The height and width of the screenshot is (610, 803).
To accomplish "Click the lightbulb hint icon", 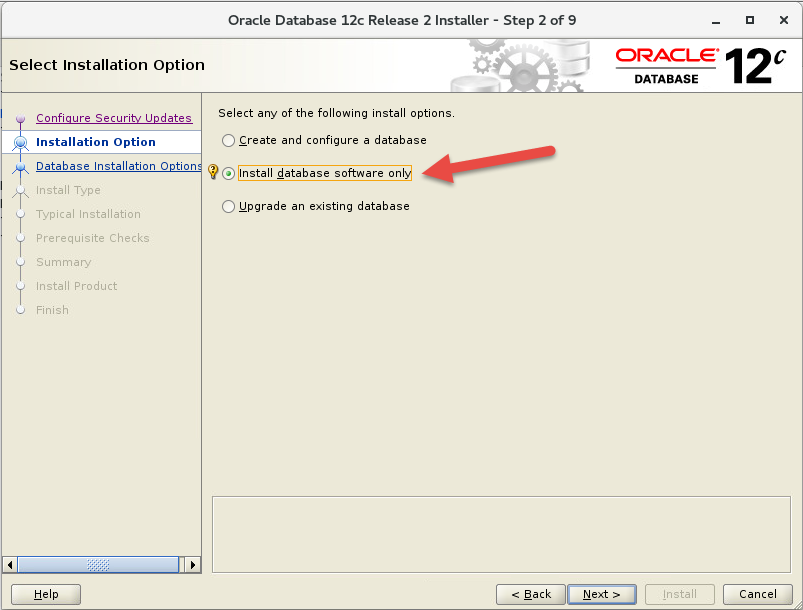I will pos(213,172).
